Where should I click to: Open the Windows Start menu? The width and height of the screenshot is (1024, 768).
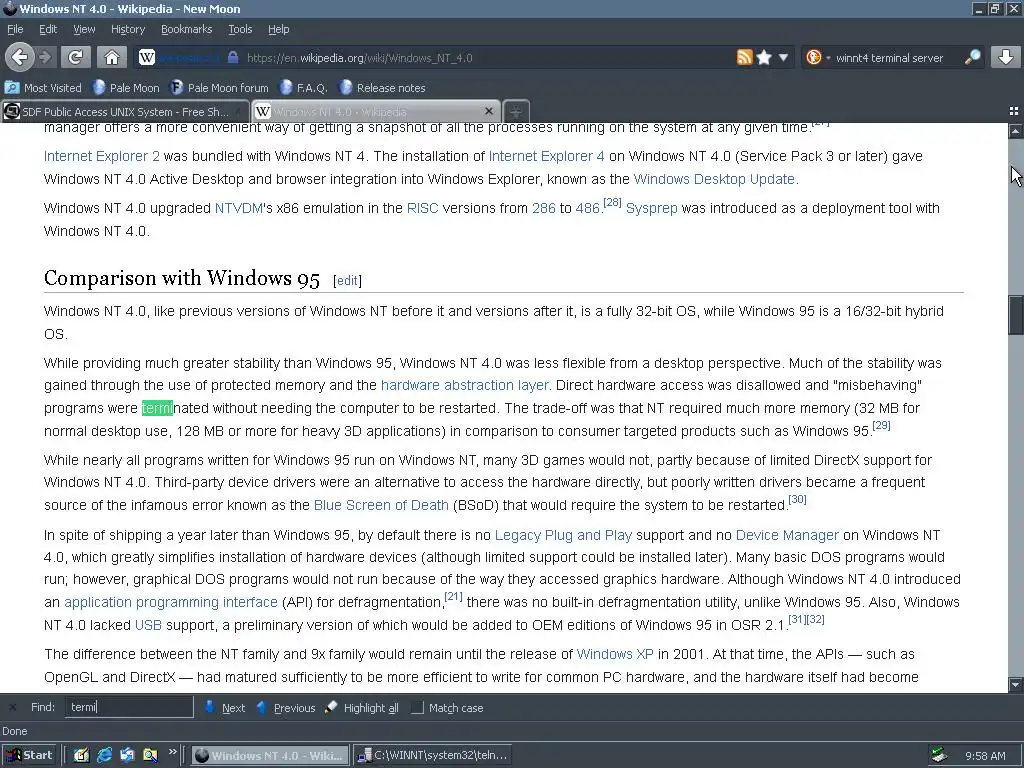click(31, 755)
